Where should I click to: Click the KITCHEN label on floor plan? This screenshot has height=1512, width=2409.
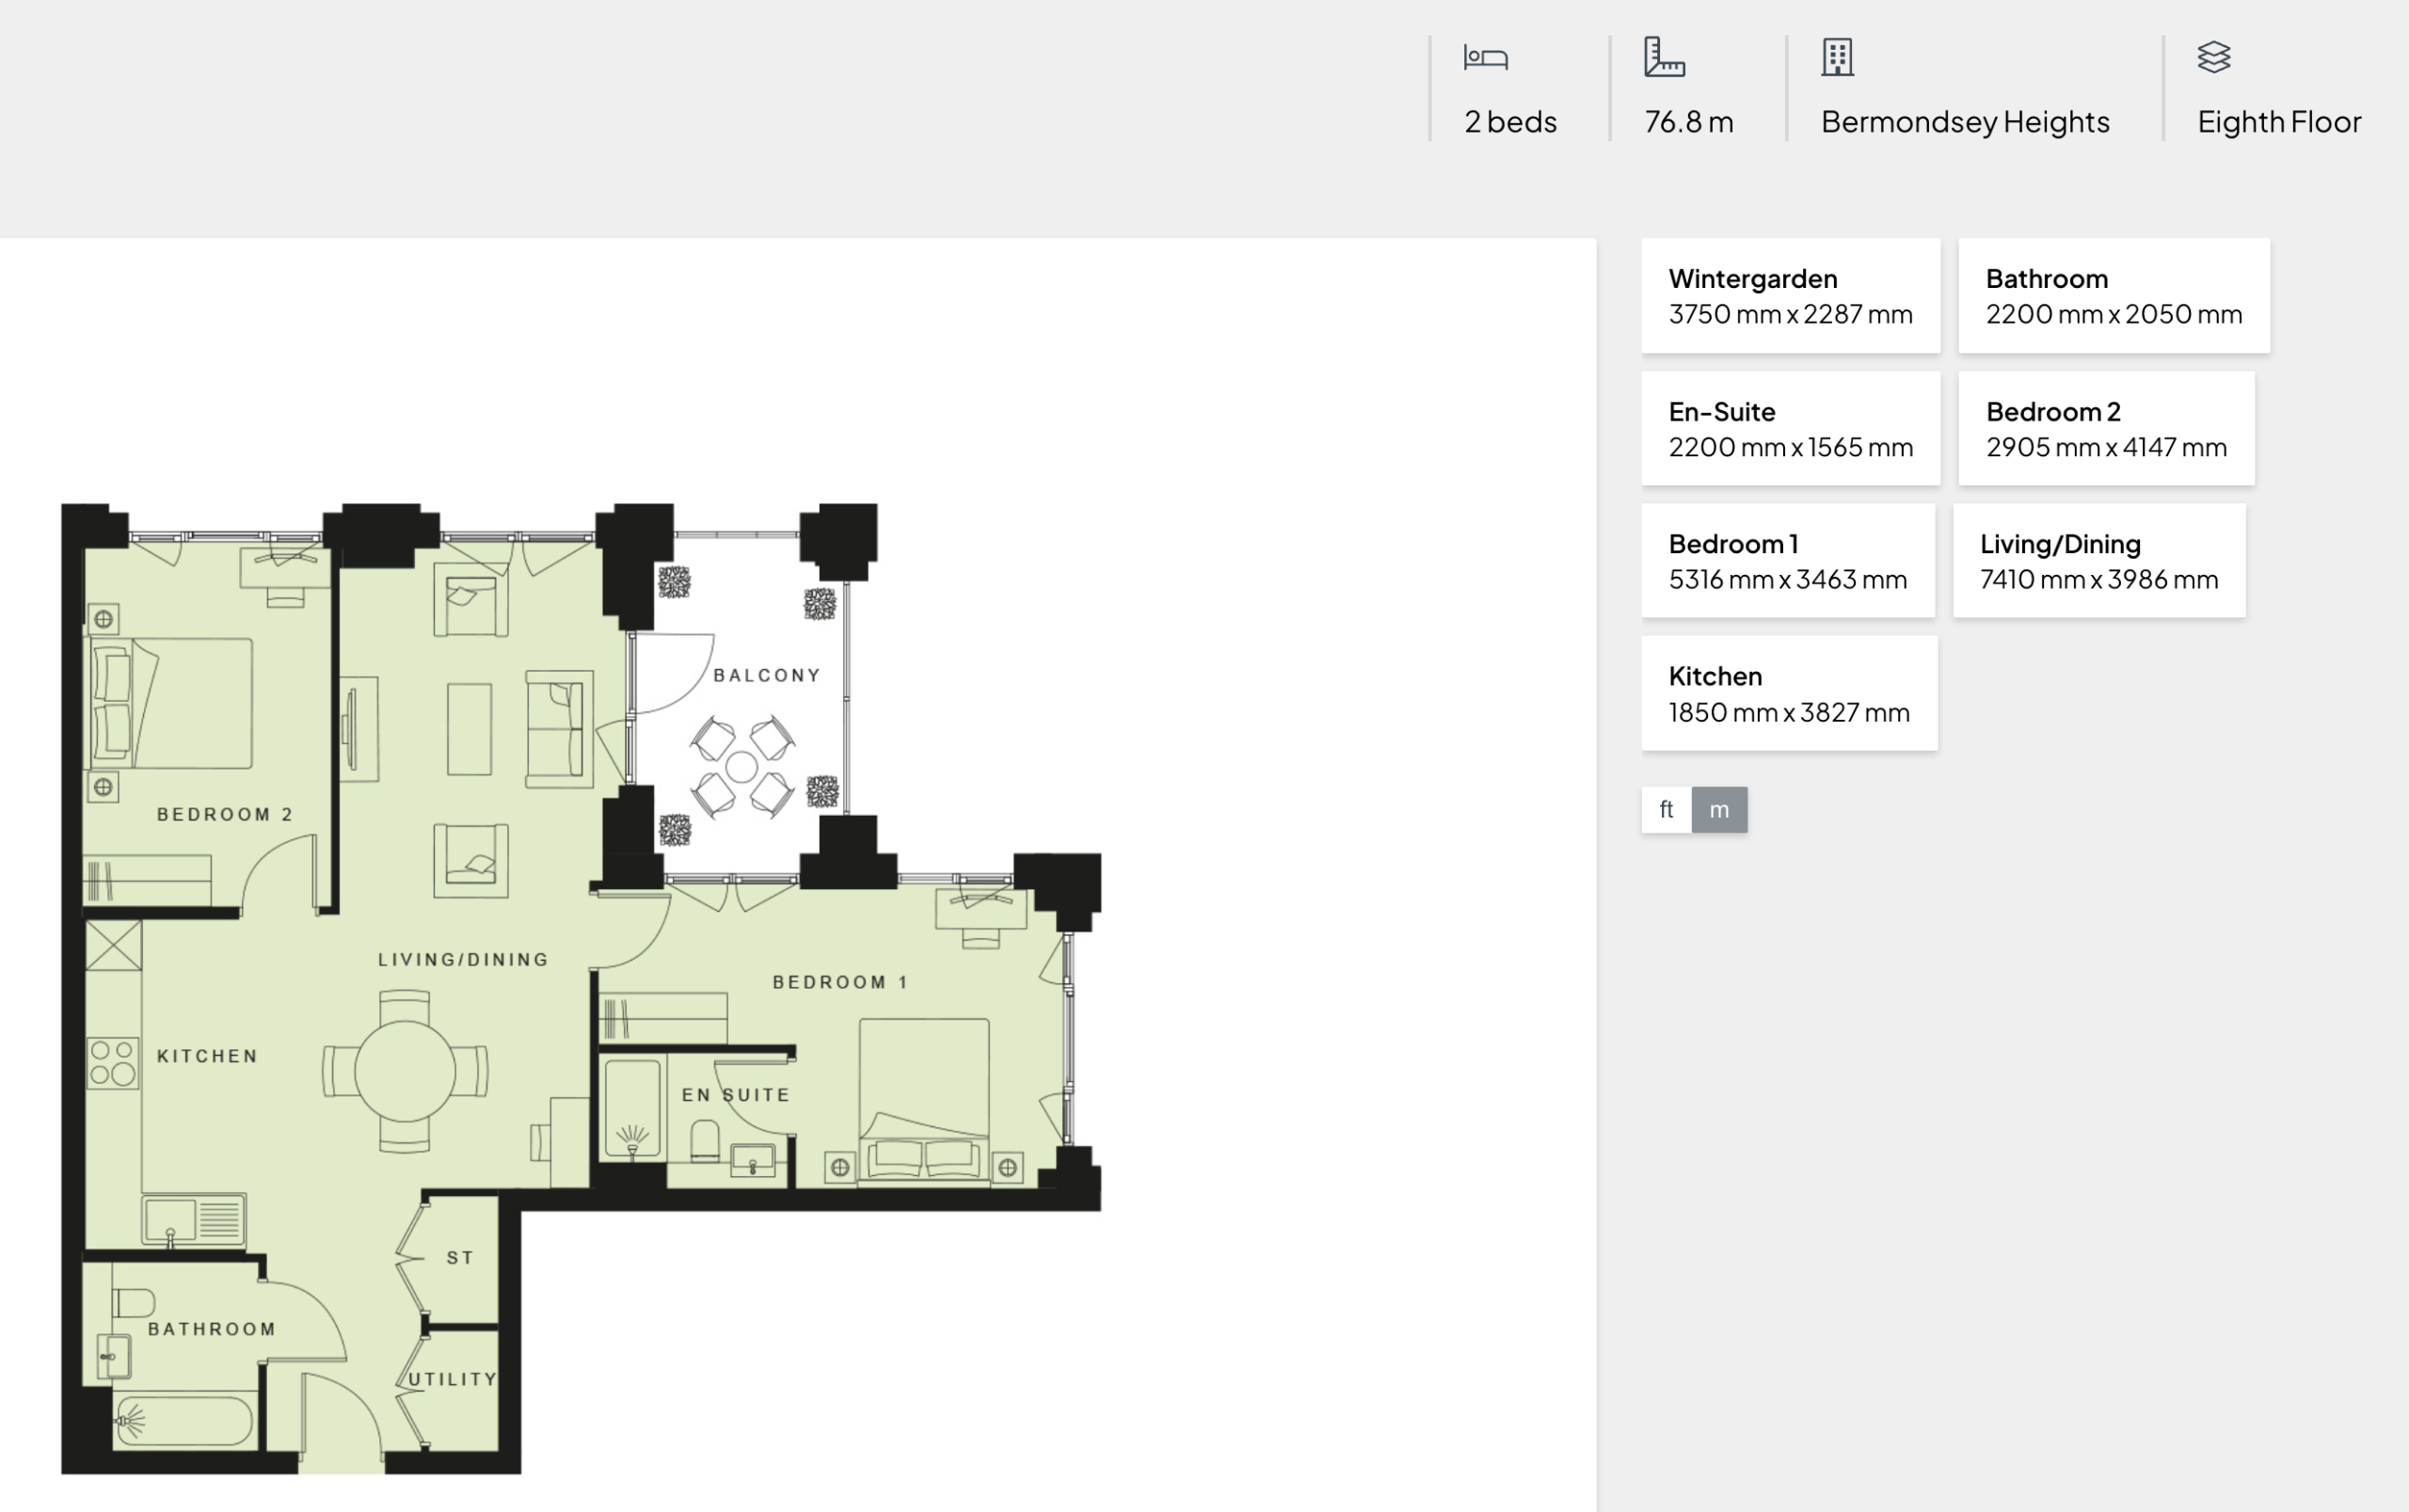(x=208, y=1056)
